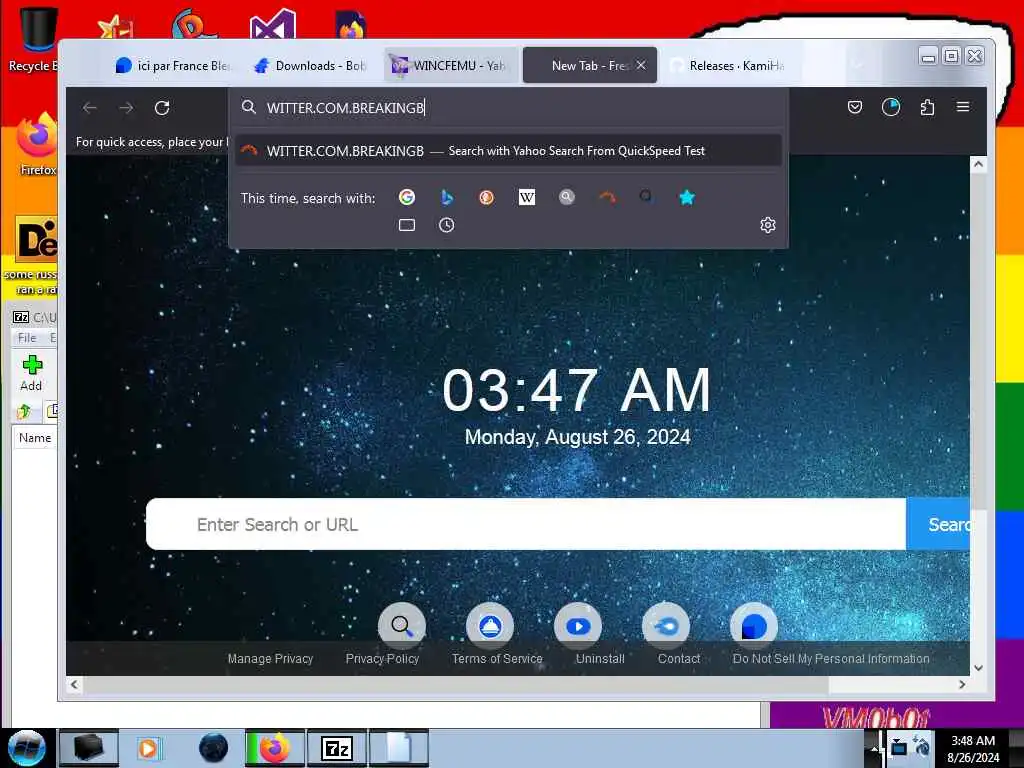Click the Name column header in 7-Zip

(35, 438)
